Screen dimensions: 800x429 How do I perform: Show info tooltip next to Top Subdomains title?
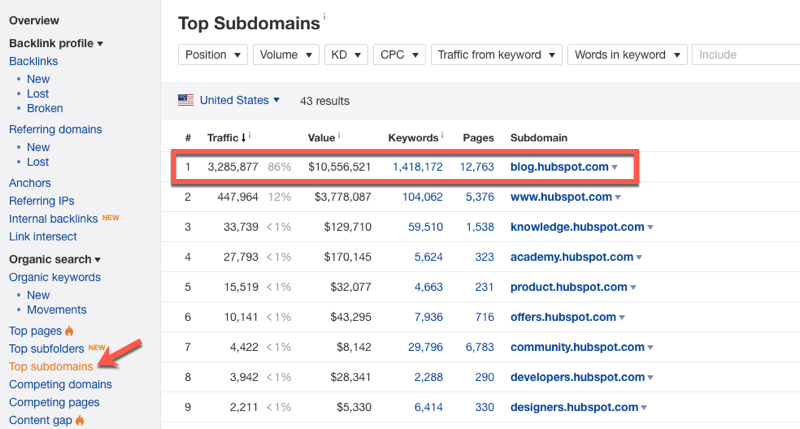[x=324, y=16]
